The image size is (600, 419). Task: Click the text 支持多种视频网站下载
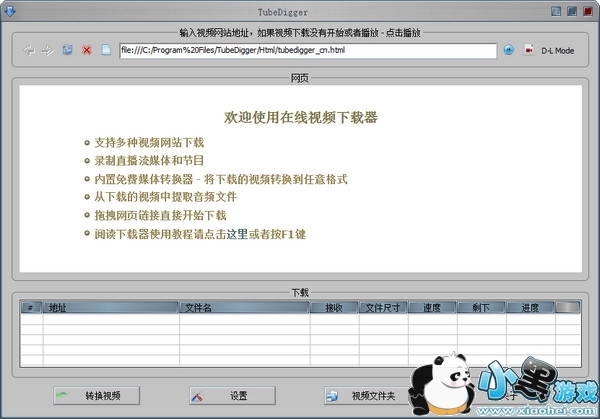pos(149,143)
